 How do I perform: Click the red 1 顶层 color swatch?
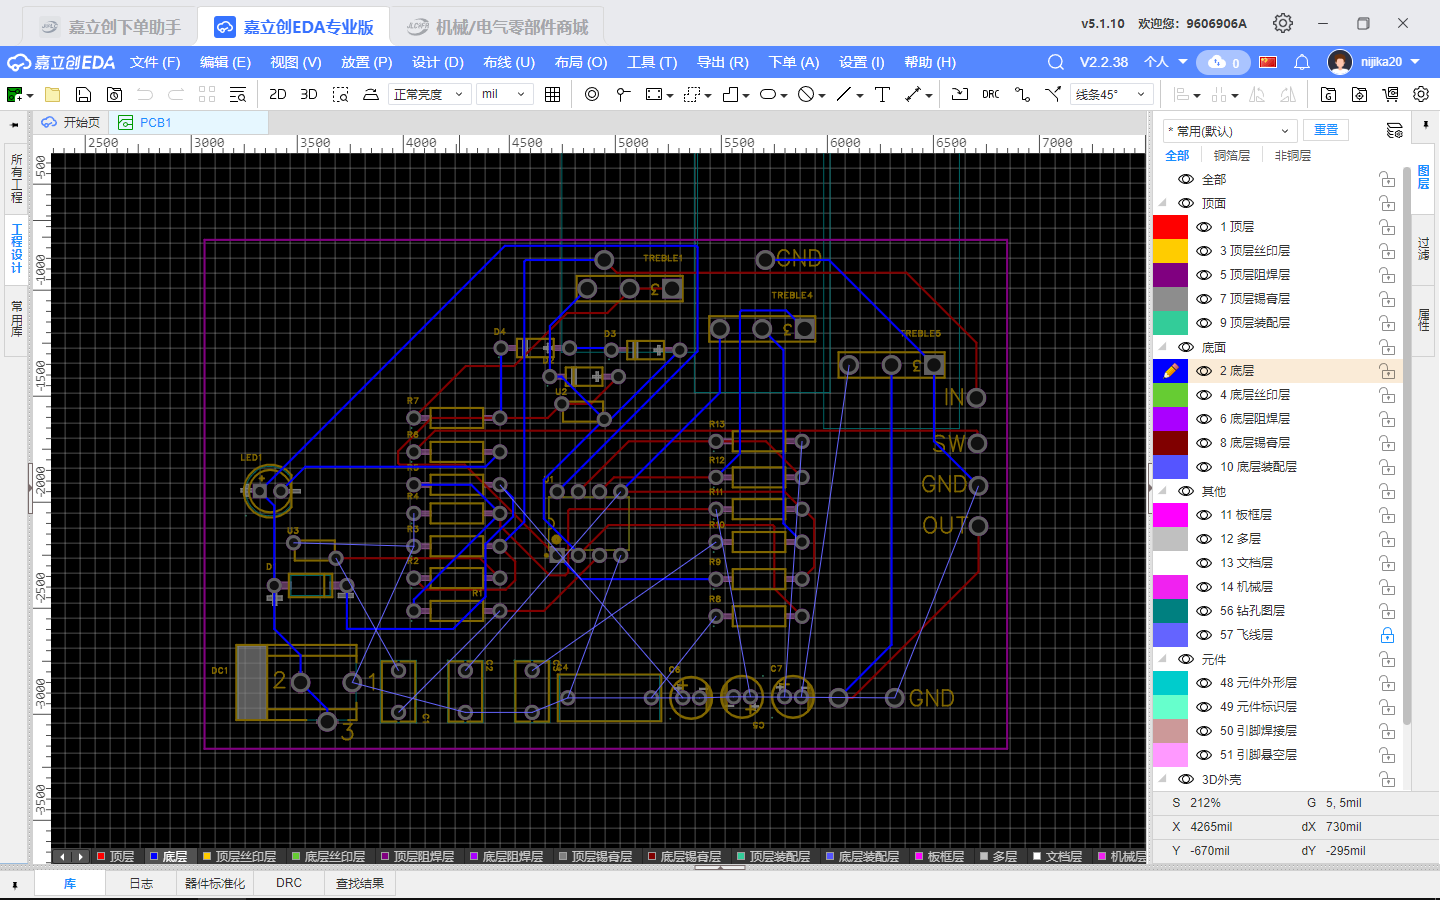tap(1170, 227)
